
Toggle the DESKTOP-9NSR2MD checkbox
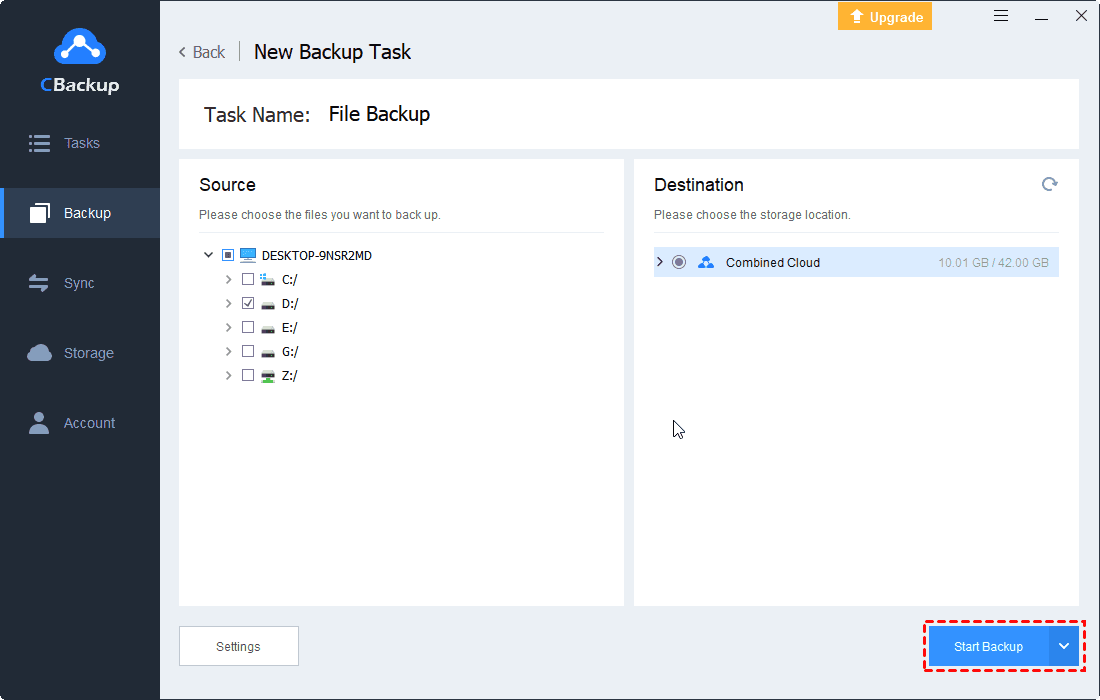click(228, 255)
